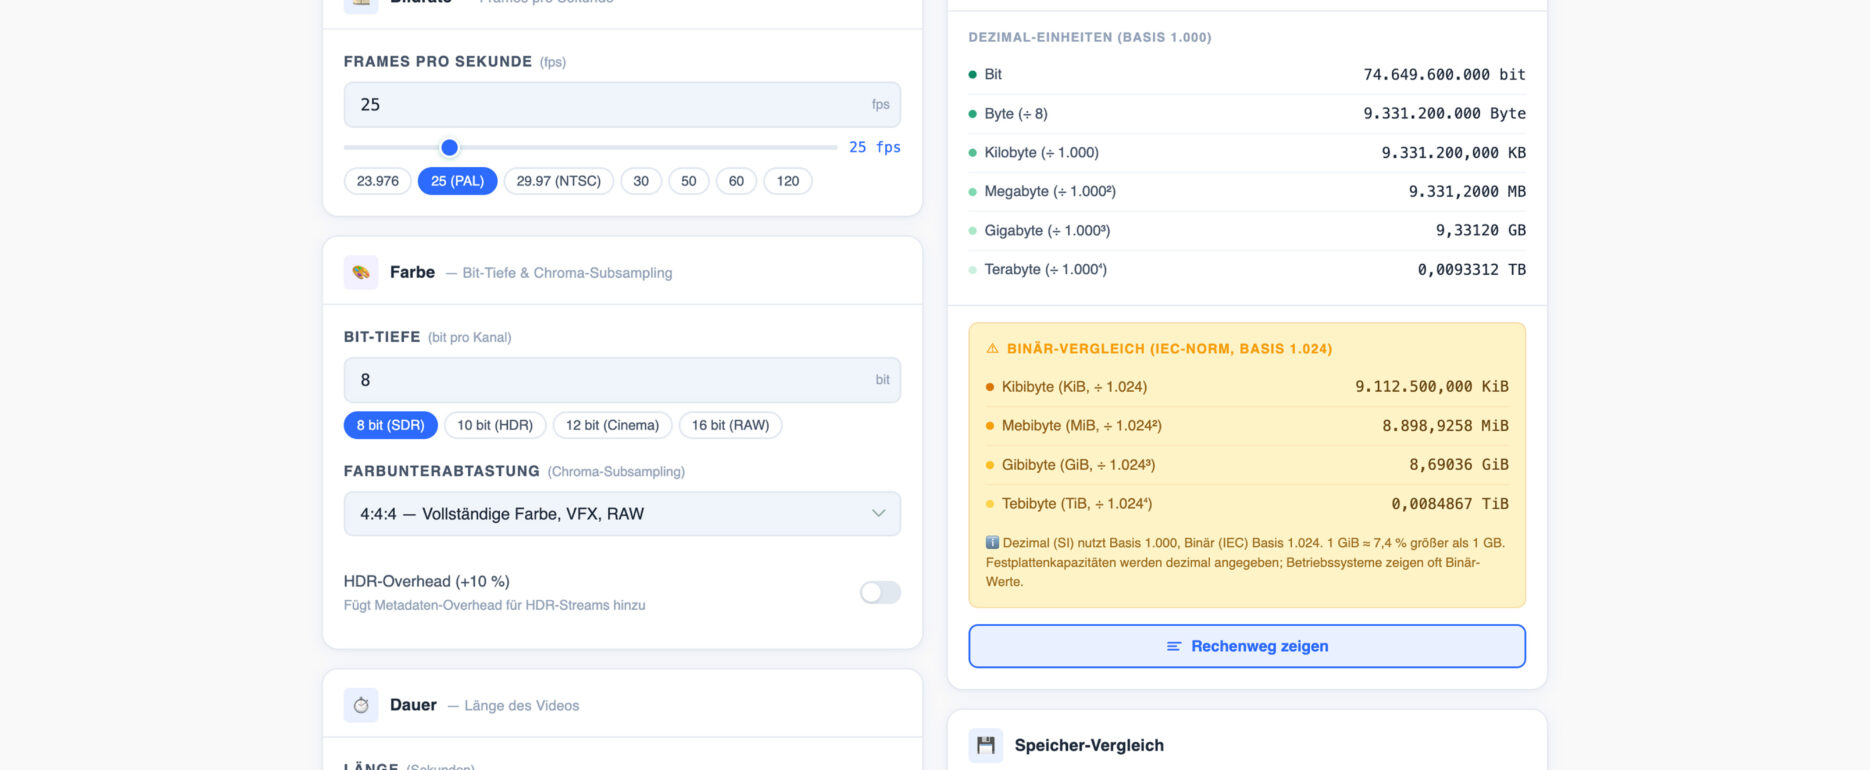Image resolution: width=1870 pixels, height=770 pixels.
Task: Select the 12 bit (Cinema) option
Action: [x=612, y=425]
